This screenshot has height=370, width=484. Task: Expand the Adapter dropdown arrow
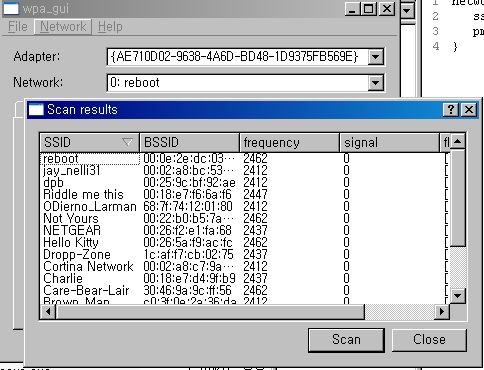click(x=375, y=57)
